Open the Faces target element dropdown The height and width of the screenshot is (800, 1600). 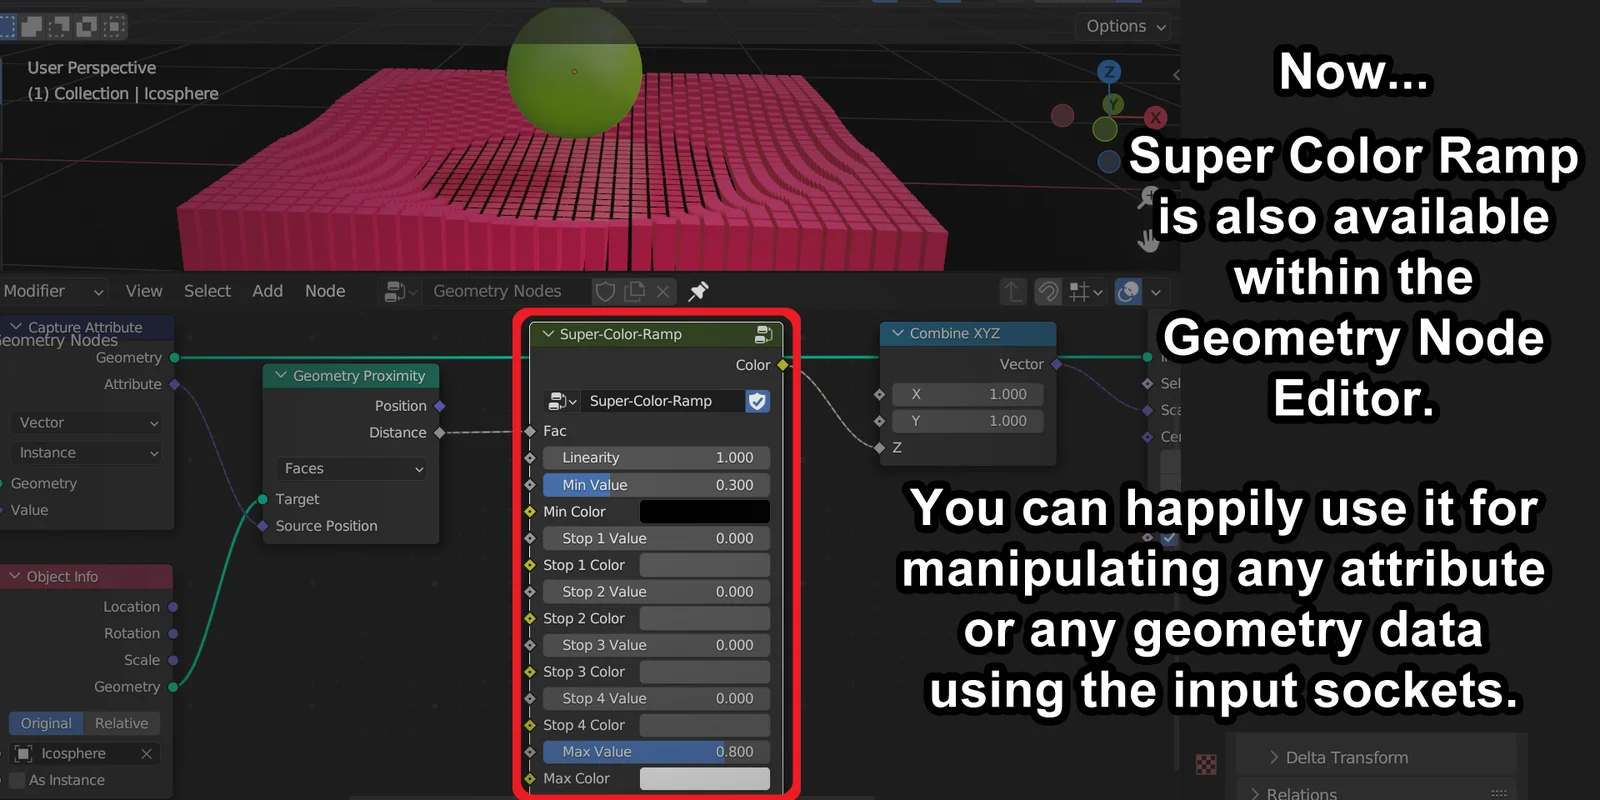click(x=352, y=468)
